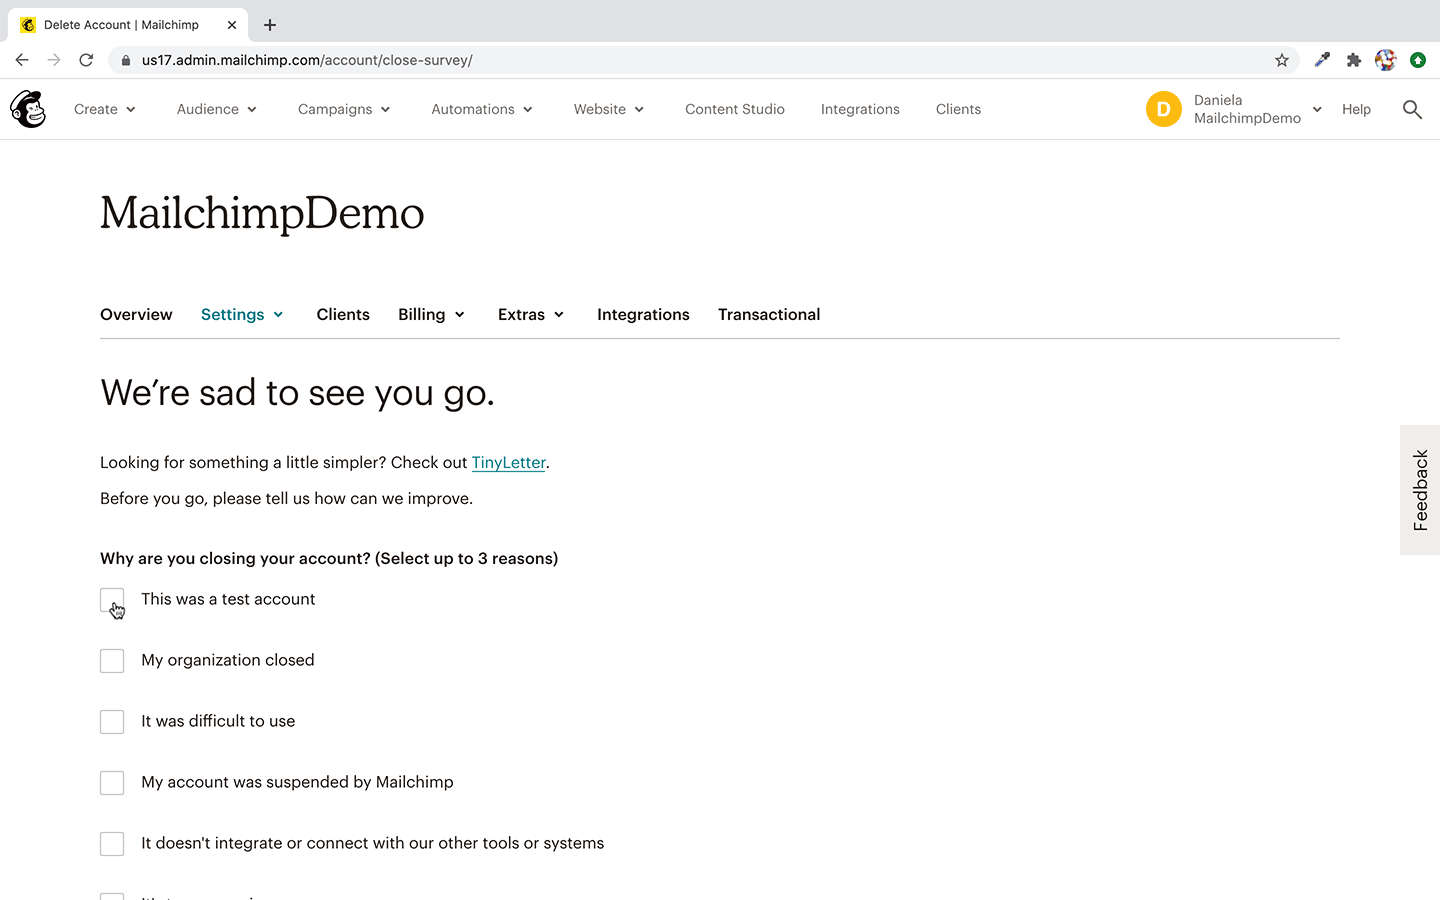This screenshot has height=900, width=1440.
Task: Click the Mailchimp Freddie logo
Action: click(28, 109)
